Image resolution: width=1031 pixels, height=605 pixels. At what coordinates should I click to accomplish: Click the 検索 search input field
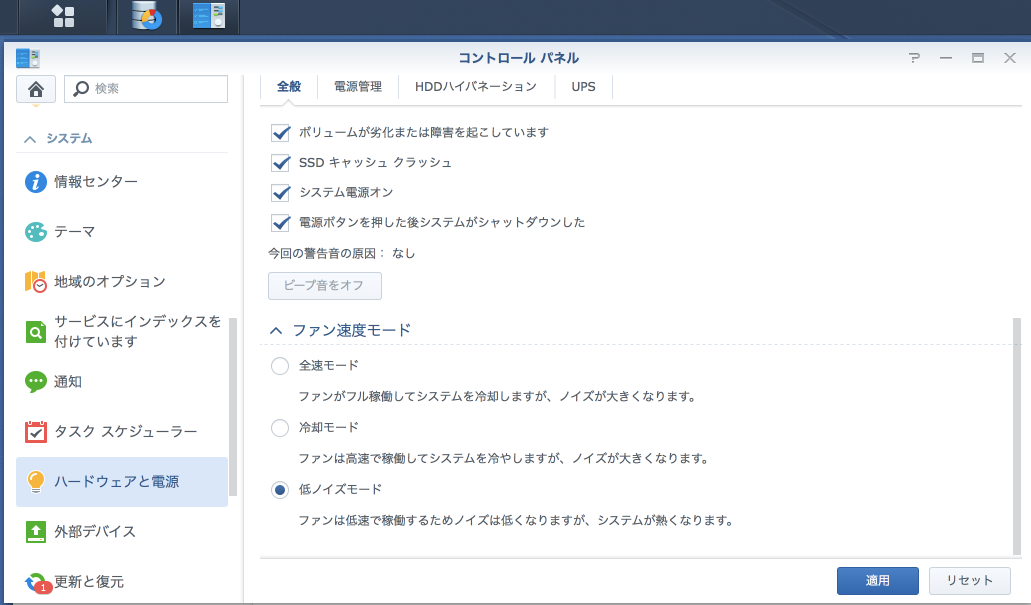pos(157,89)
